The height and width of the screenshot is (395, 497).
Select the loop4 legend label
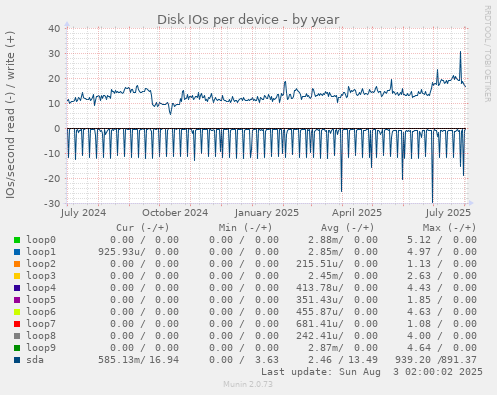[x=41, y=288]
